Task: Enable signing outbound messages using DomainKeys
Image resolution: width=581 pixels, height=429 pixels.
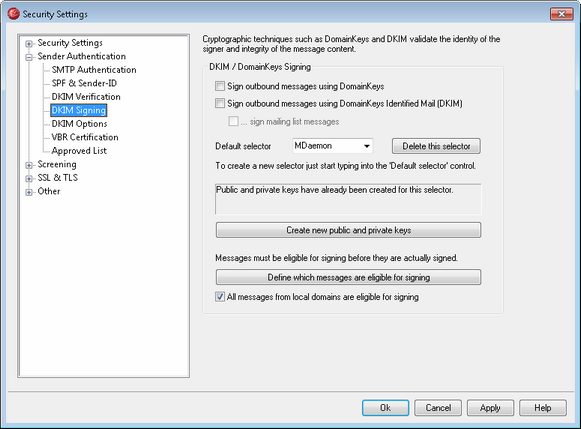Action: coord(220,86)
